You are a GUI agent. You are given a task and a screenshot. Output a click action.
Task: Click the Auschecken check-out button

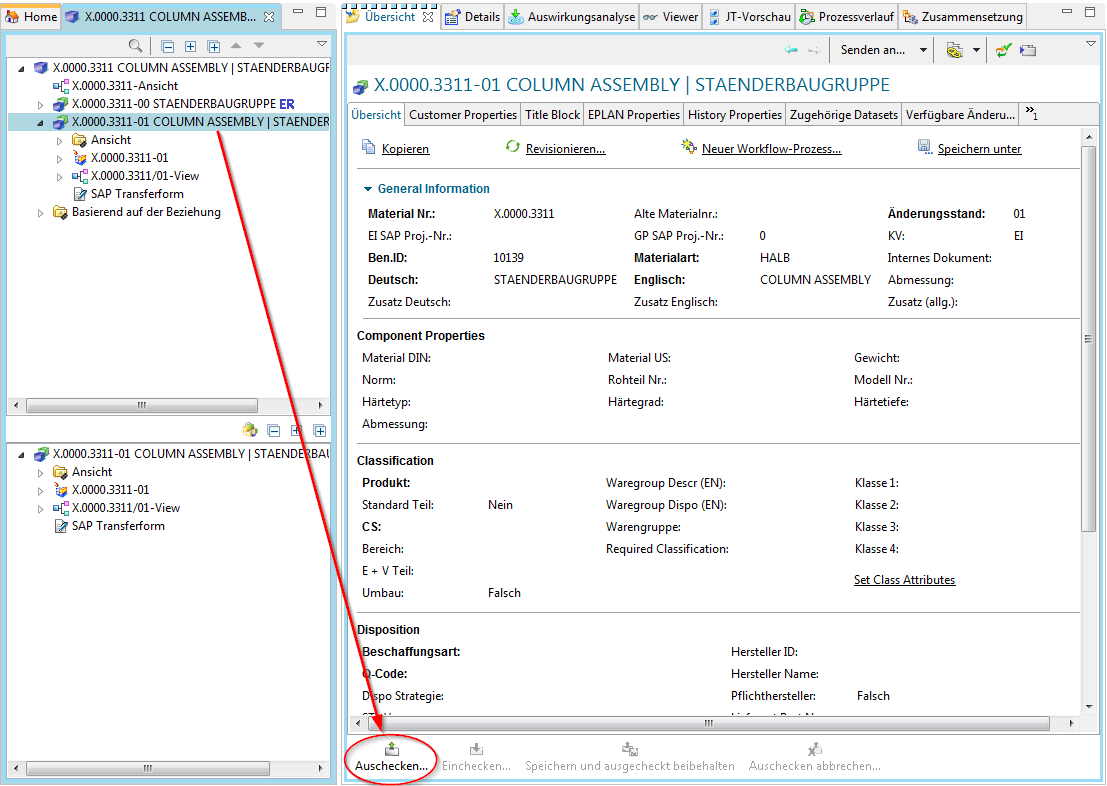pyautogui.click(x=391, y=757)
